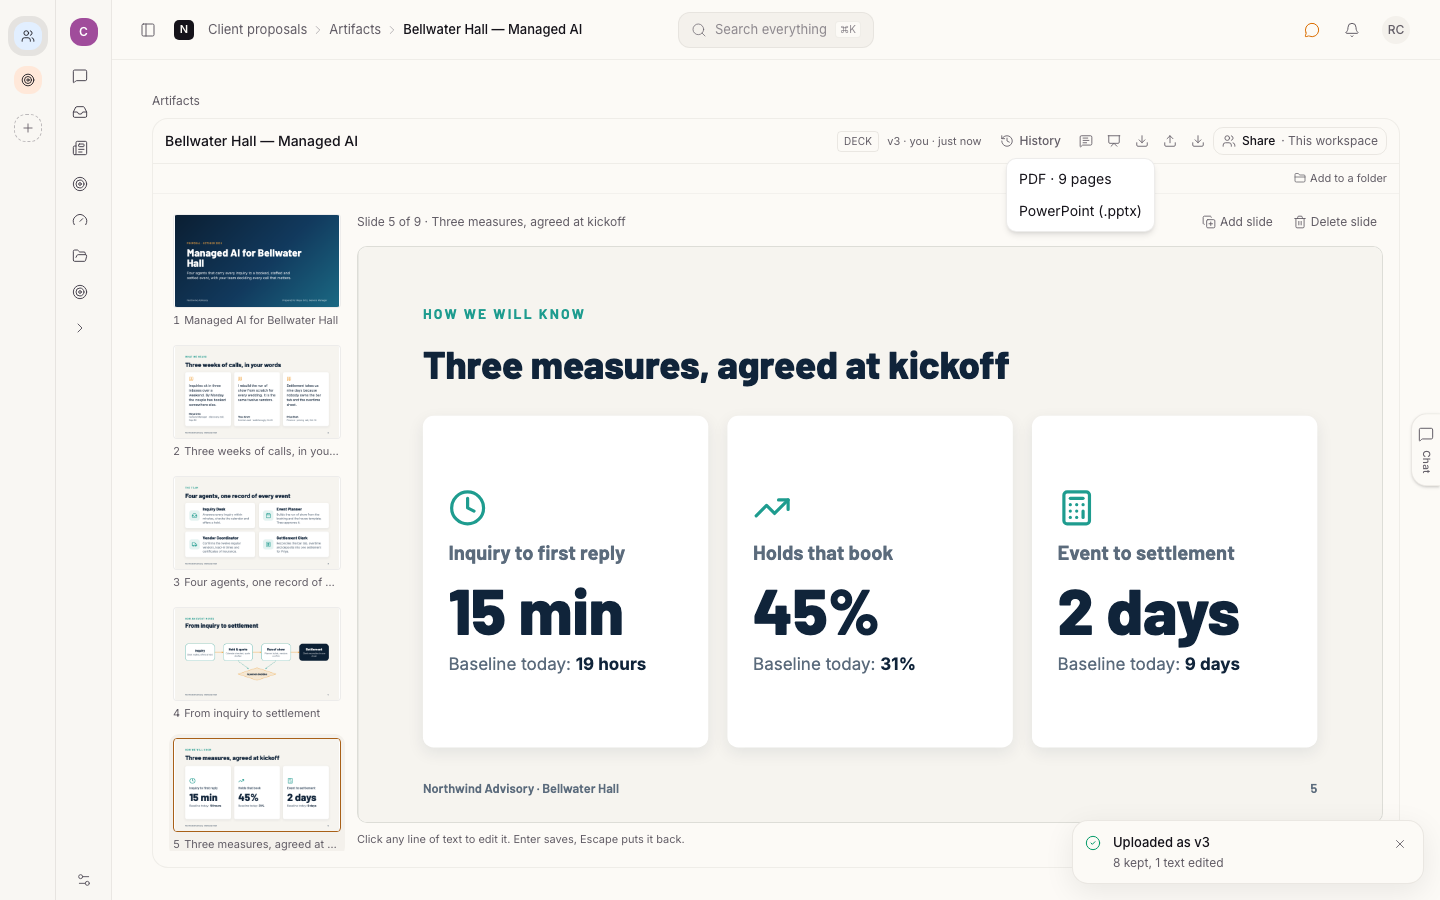Choose PowerPoint (.pptx) export option

coord(1080,211)
